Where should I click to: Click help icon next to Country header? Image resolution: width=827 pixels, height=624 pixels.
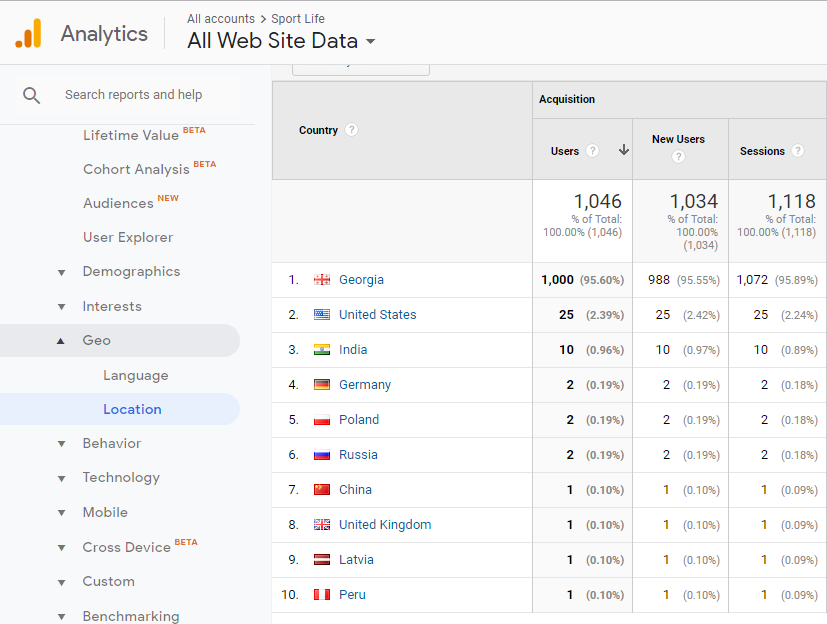(x=352, y=130)
